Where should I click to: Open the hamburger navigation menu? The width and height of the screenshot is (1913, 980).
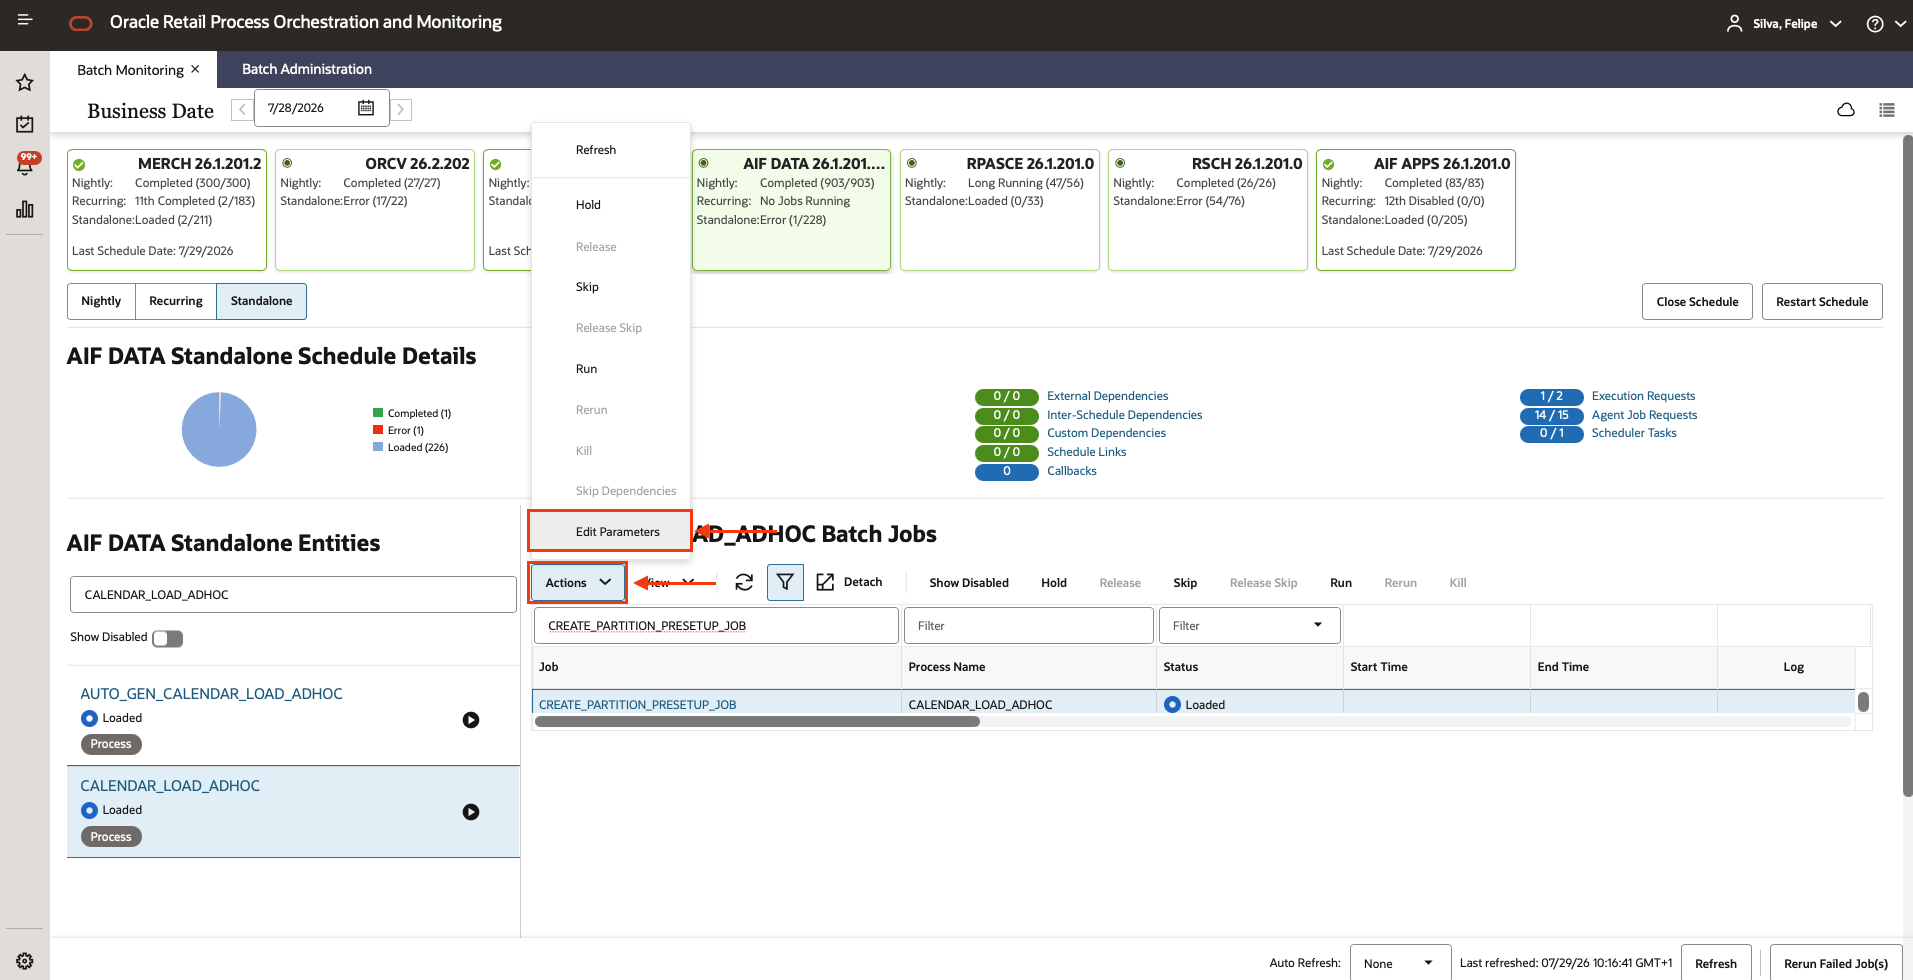[25, 20]
